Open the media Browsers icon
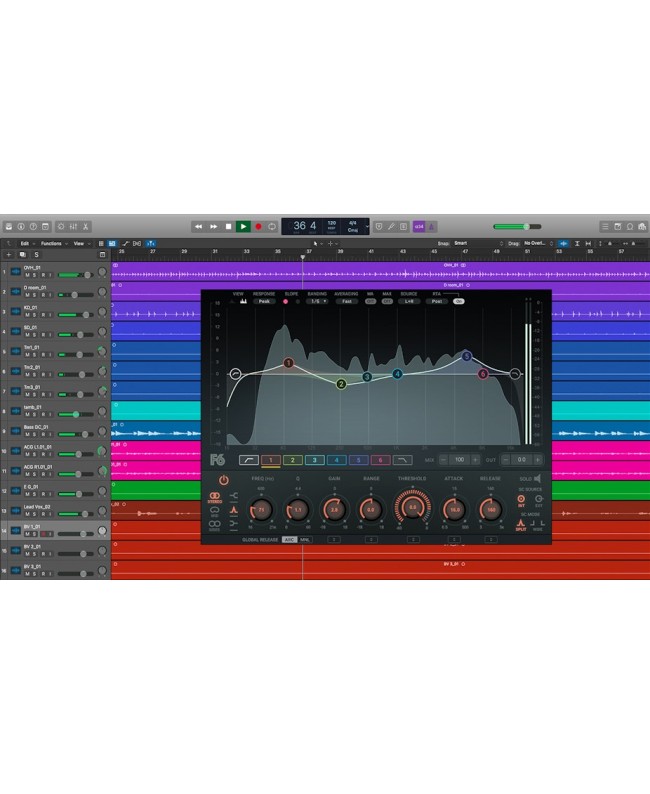650x794 pixels. pyautogui.click(x=642, y=226)
